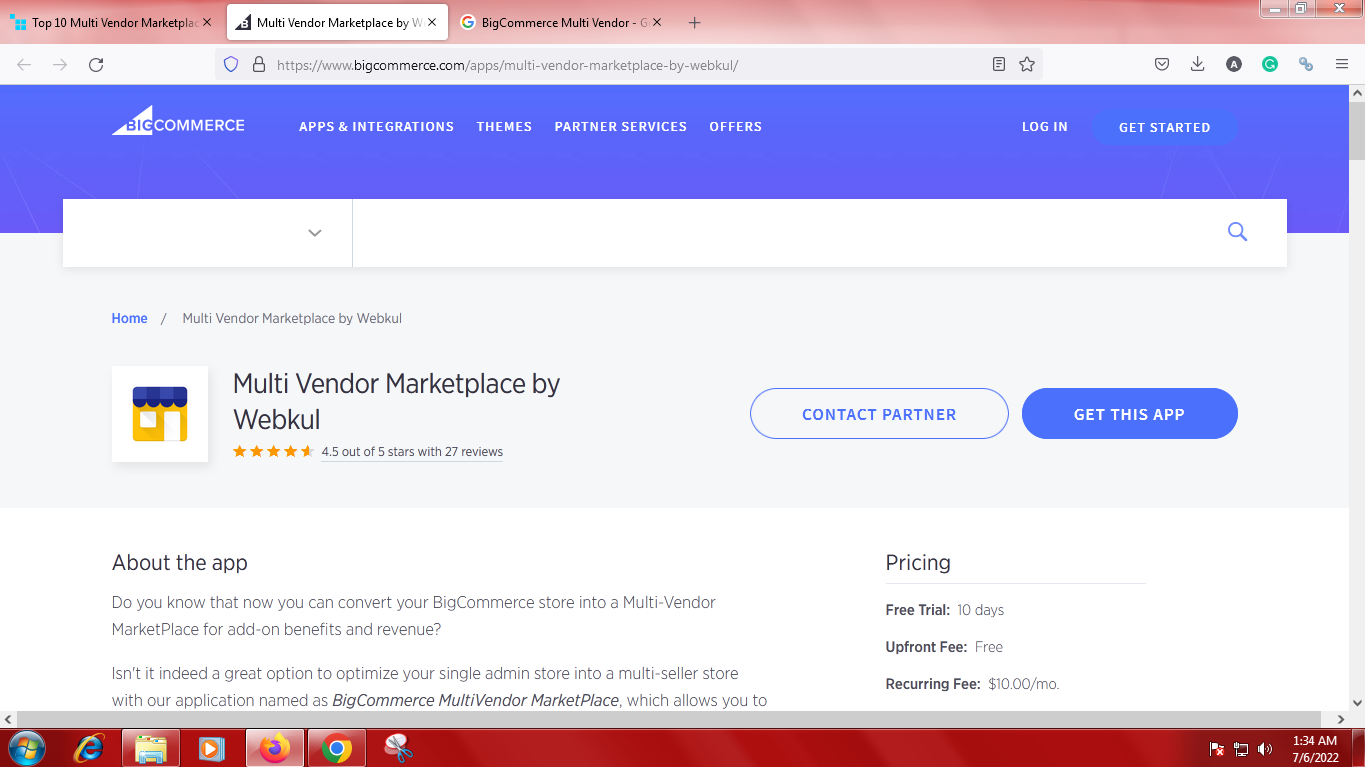Switch to Firefox in the taskbar
The image size is (1365, 767).
pyautogui.click(x=274, y=747)
